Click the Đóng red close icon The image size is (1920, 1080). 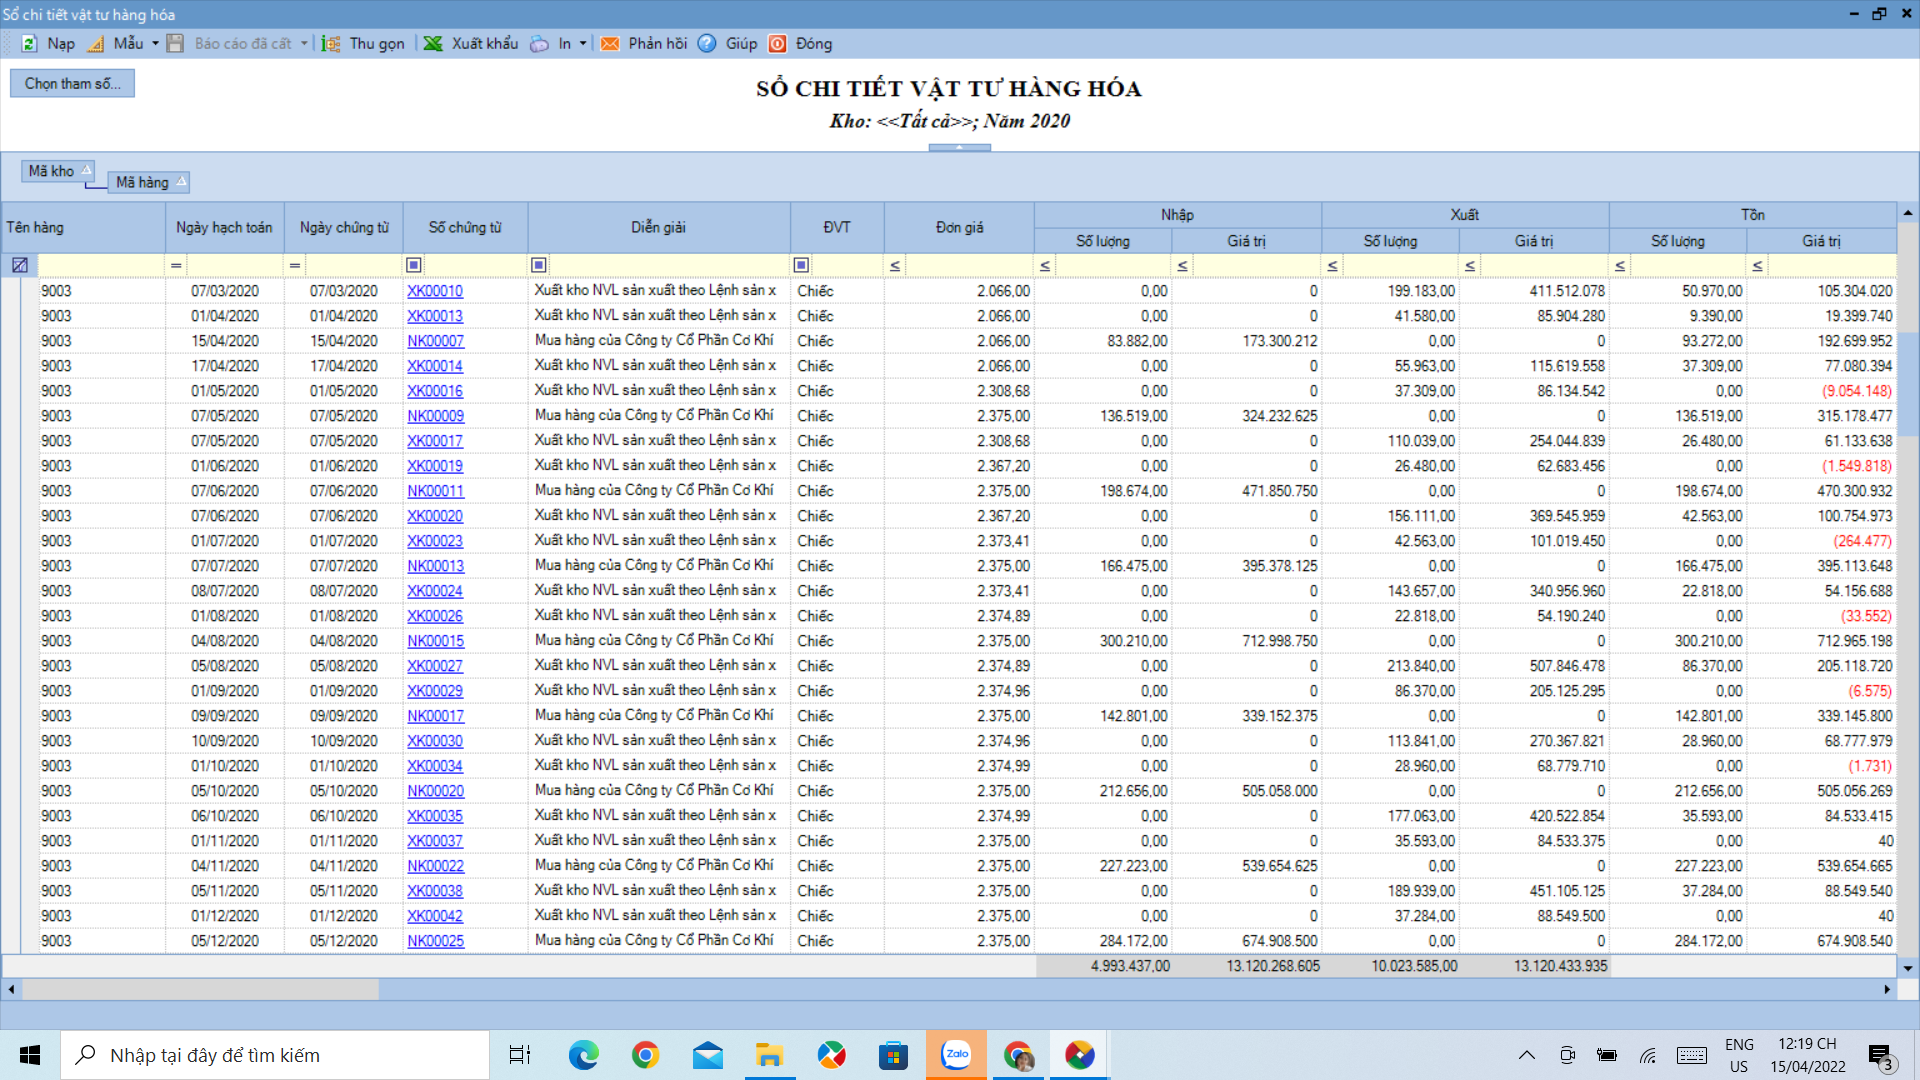(x=777, y=44)
